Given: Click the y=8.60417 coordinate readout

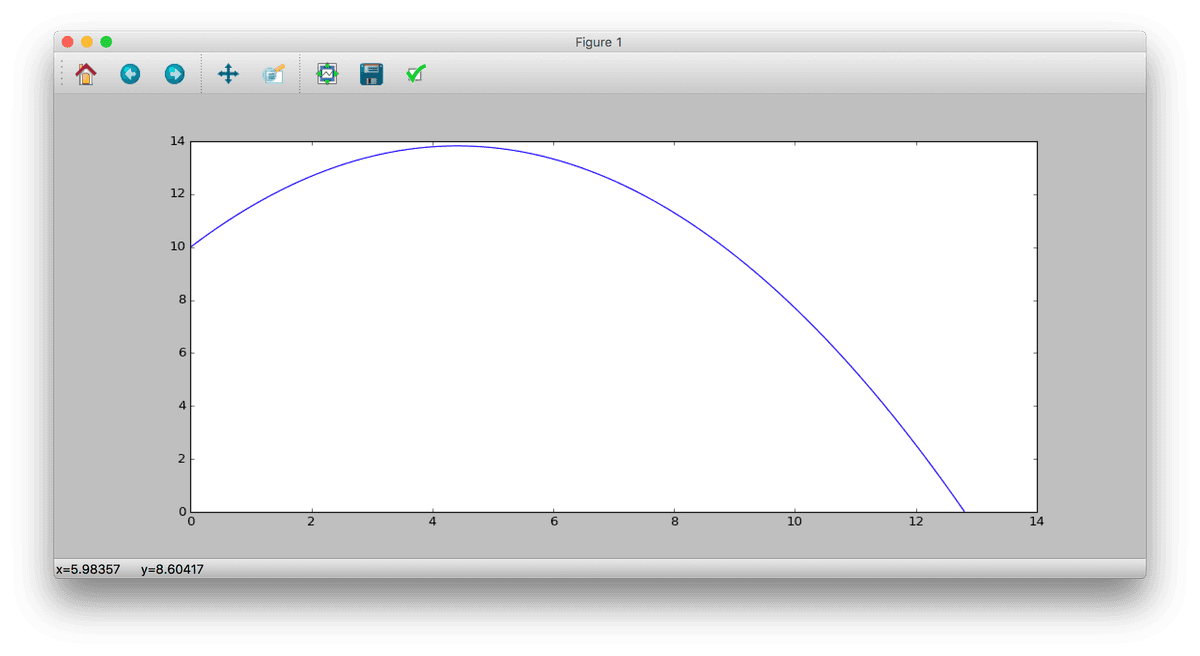Looking at the screenshot, I should pos(173,569).
